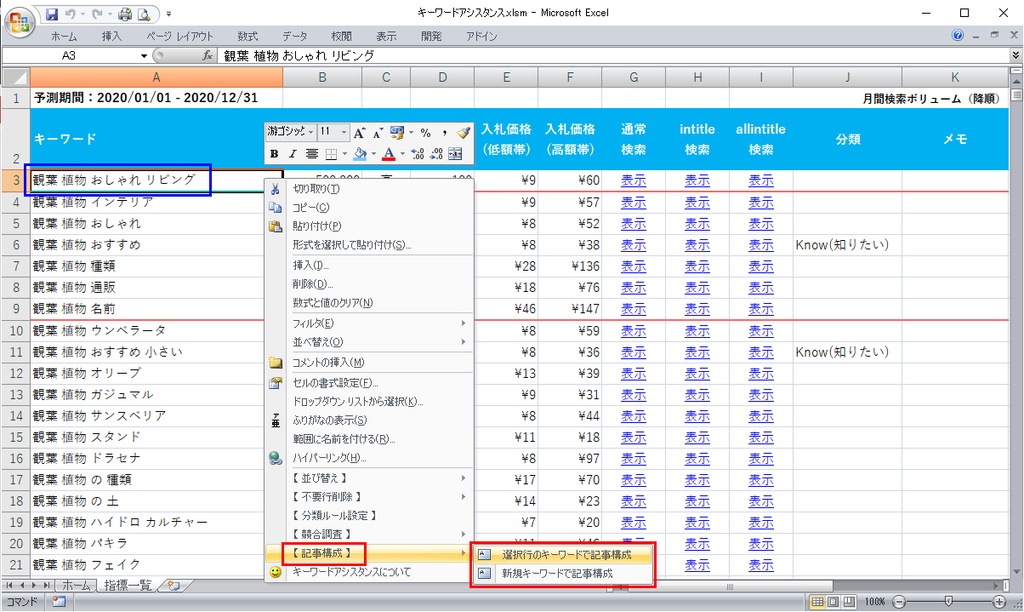
Task: Switch to Page Layout view in status bar
Action: click(x=833, y=602)
